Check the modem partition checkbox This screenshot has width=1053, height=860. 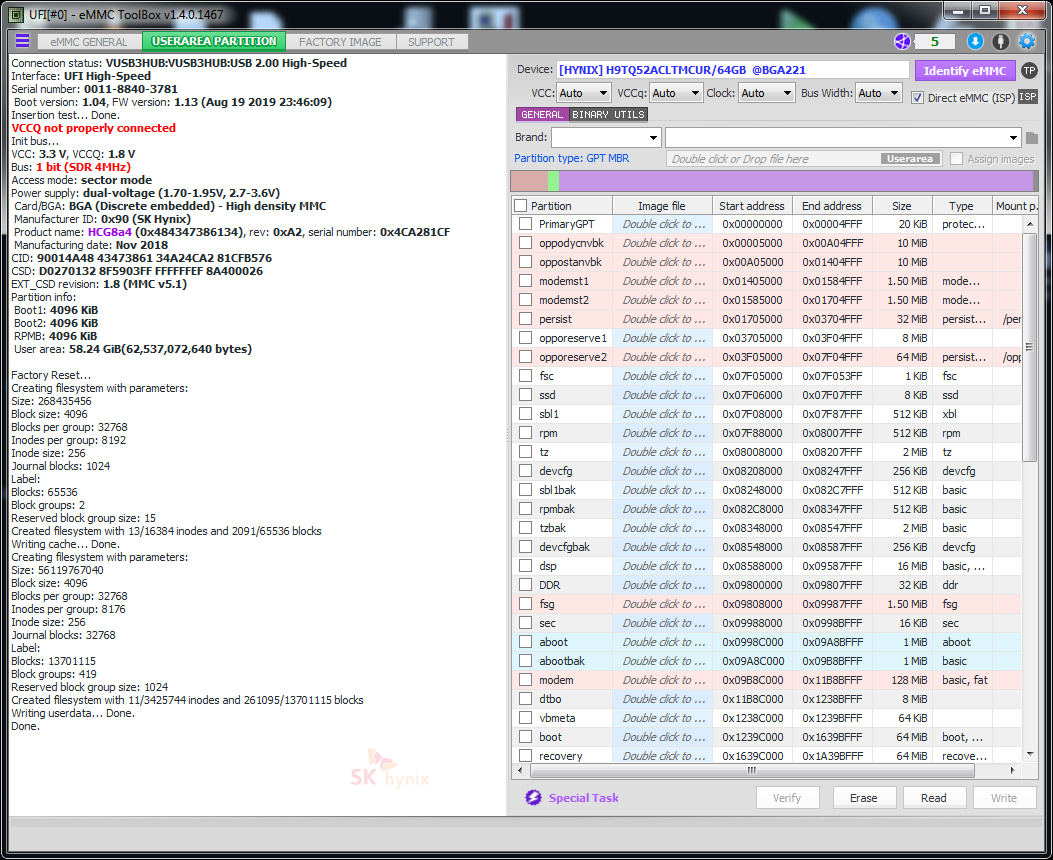[x=526, y=680]
